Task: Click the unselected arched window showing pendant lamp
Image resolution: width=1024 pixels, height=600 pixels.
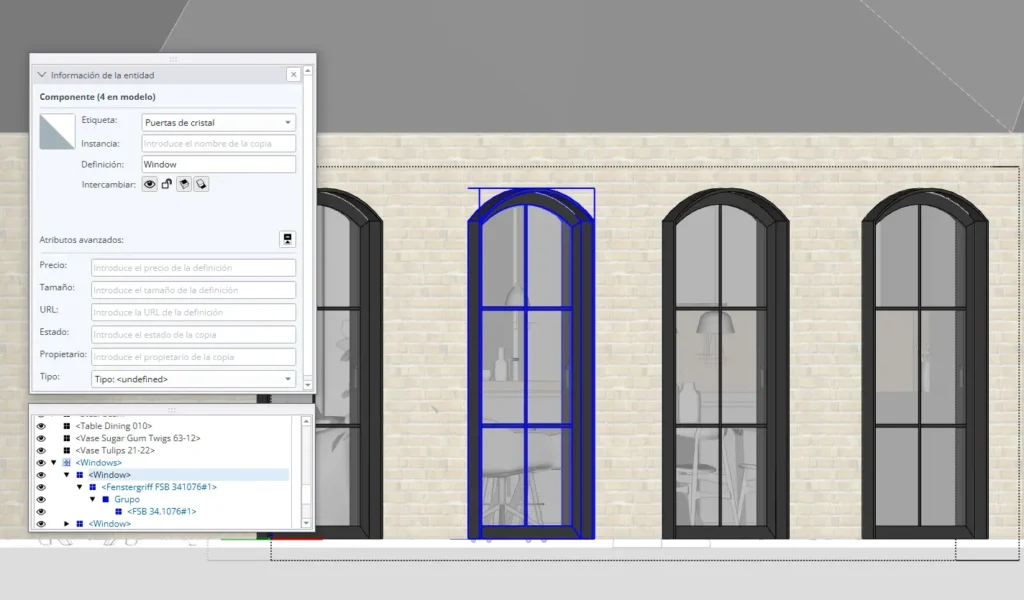Action: click(726, 366)
